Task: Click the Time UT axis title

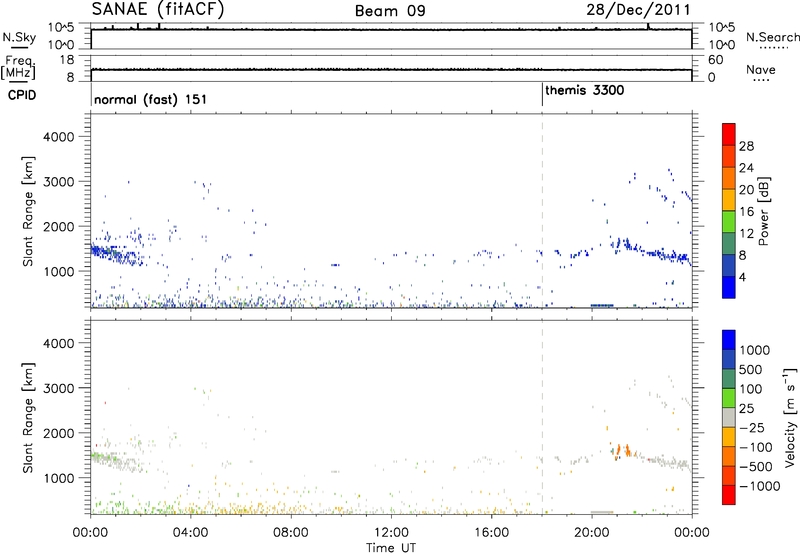Action: (x=391, y=548)
